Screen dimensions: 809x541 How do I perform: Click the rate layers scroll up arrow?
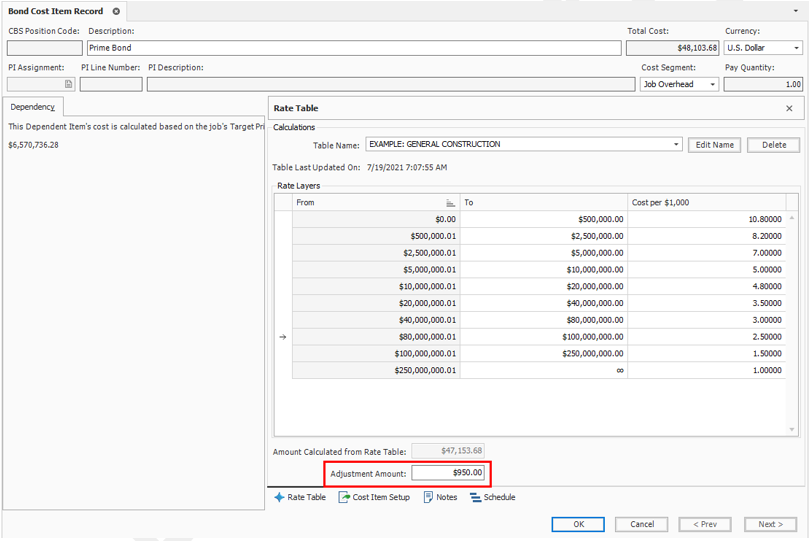[x=791, y=218]
